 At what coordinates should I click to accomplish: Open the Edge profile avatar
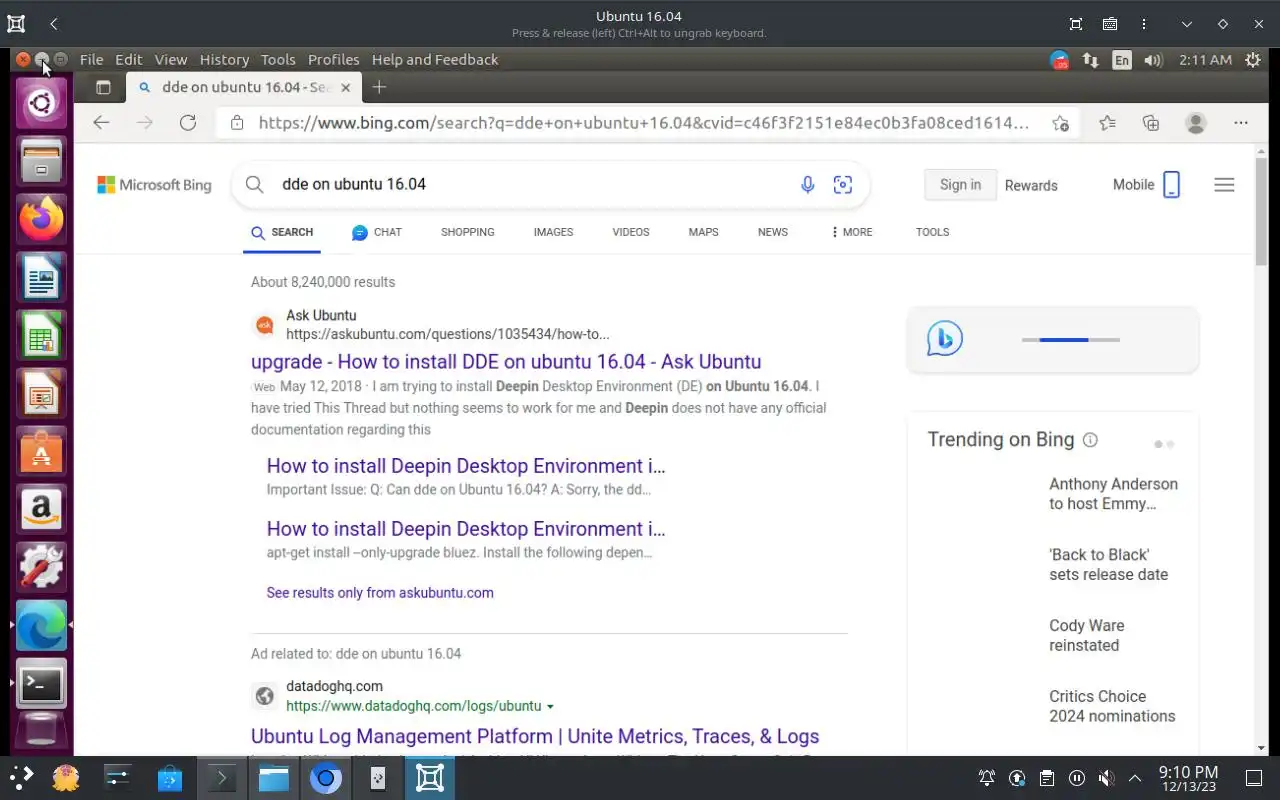pyautogui.click(x=1195, y=123)
